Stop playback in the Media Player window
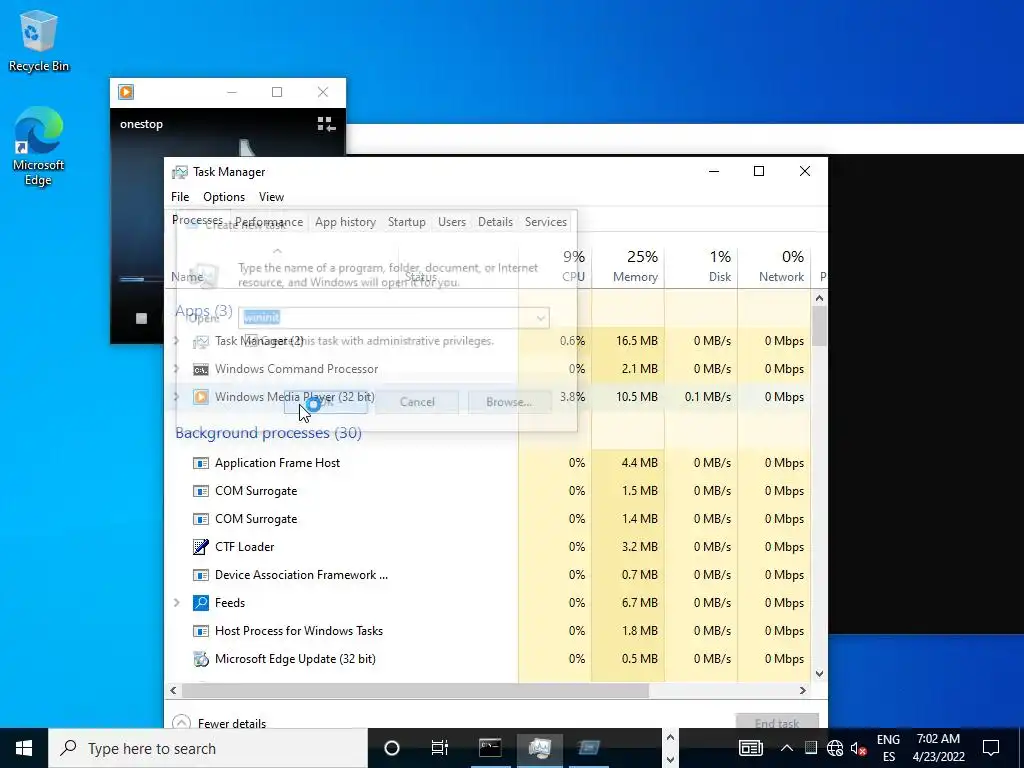 141,318
